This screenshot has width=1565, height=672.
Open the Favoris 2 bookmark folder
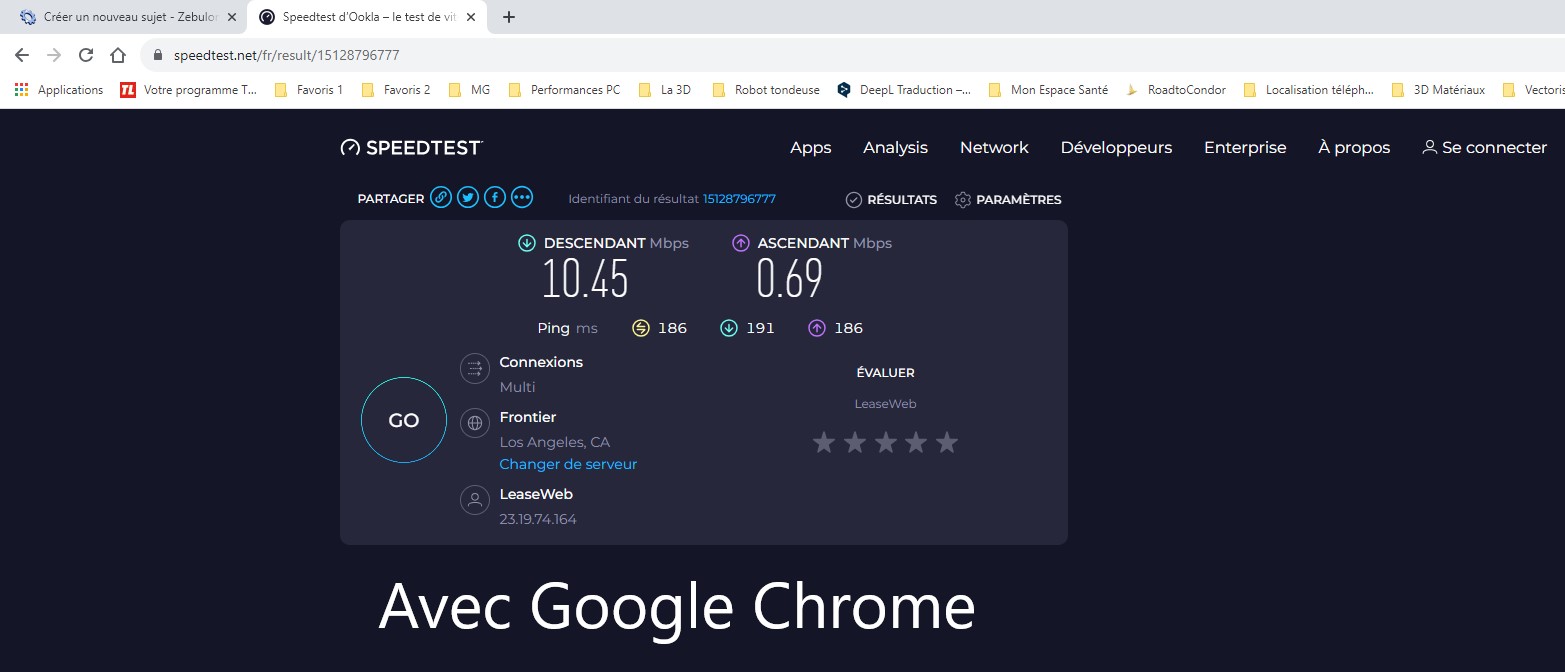395,90
